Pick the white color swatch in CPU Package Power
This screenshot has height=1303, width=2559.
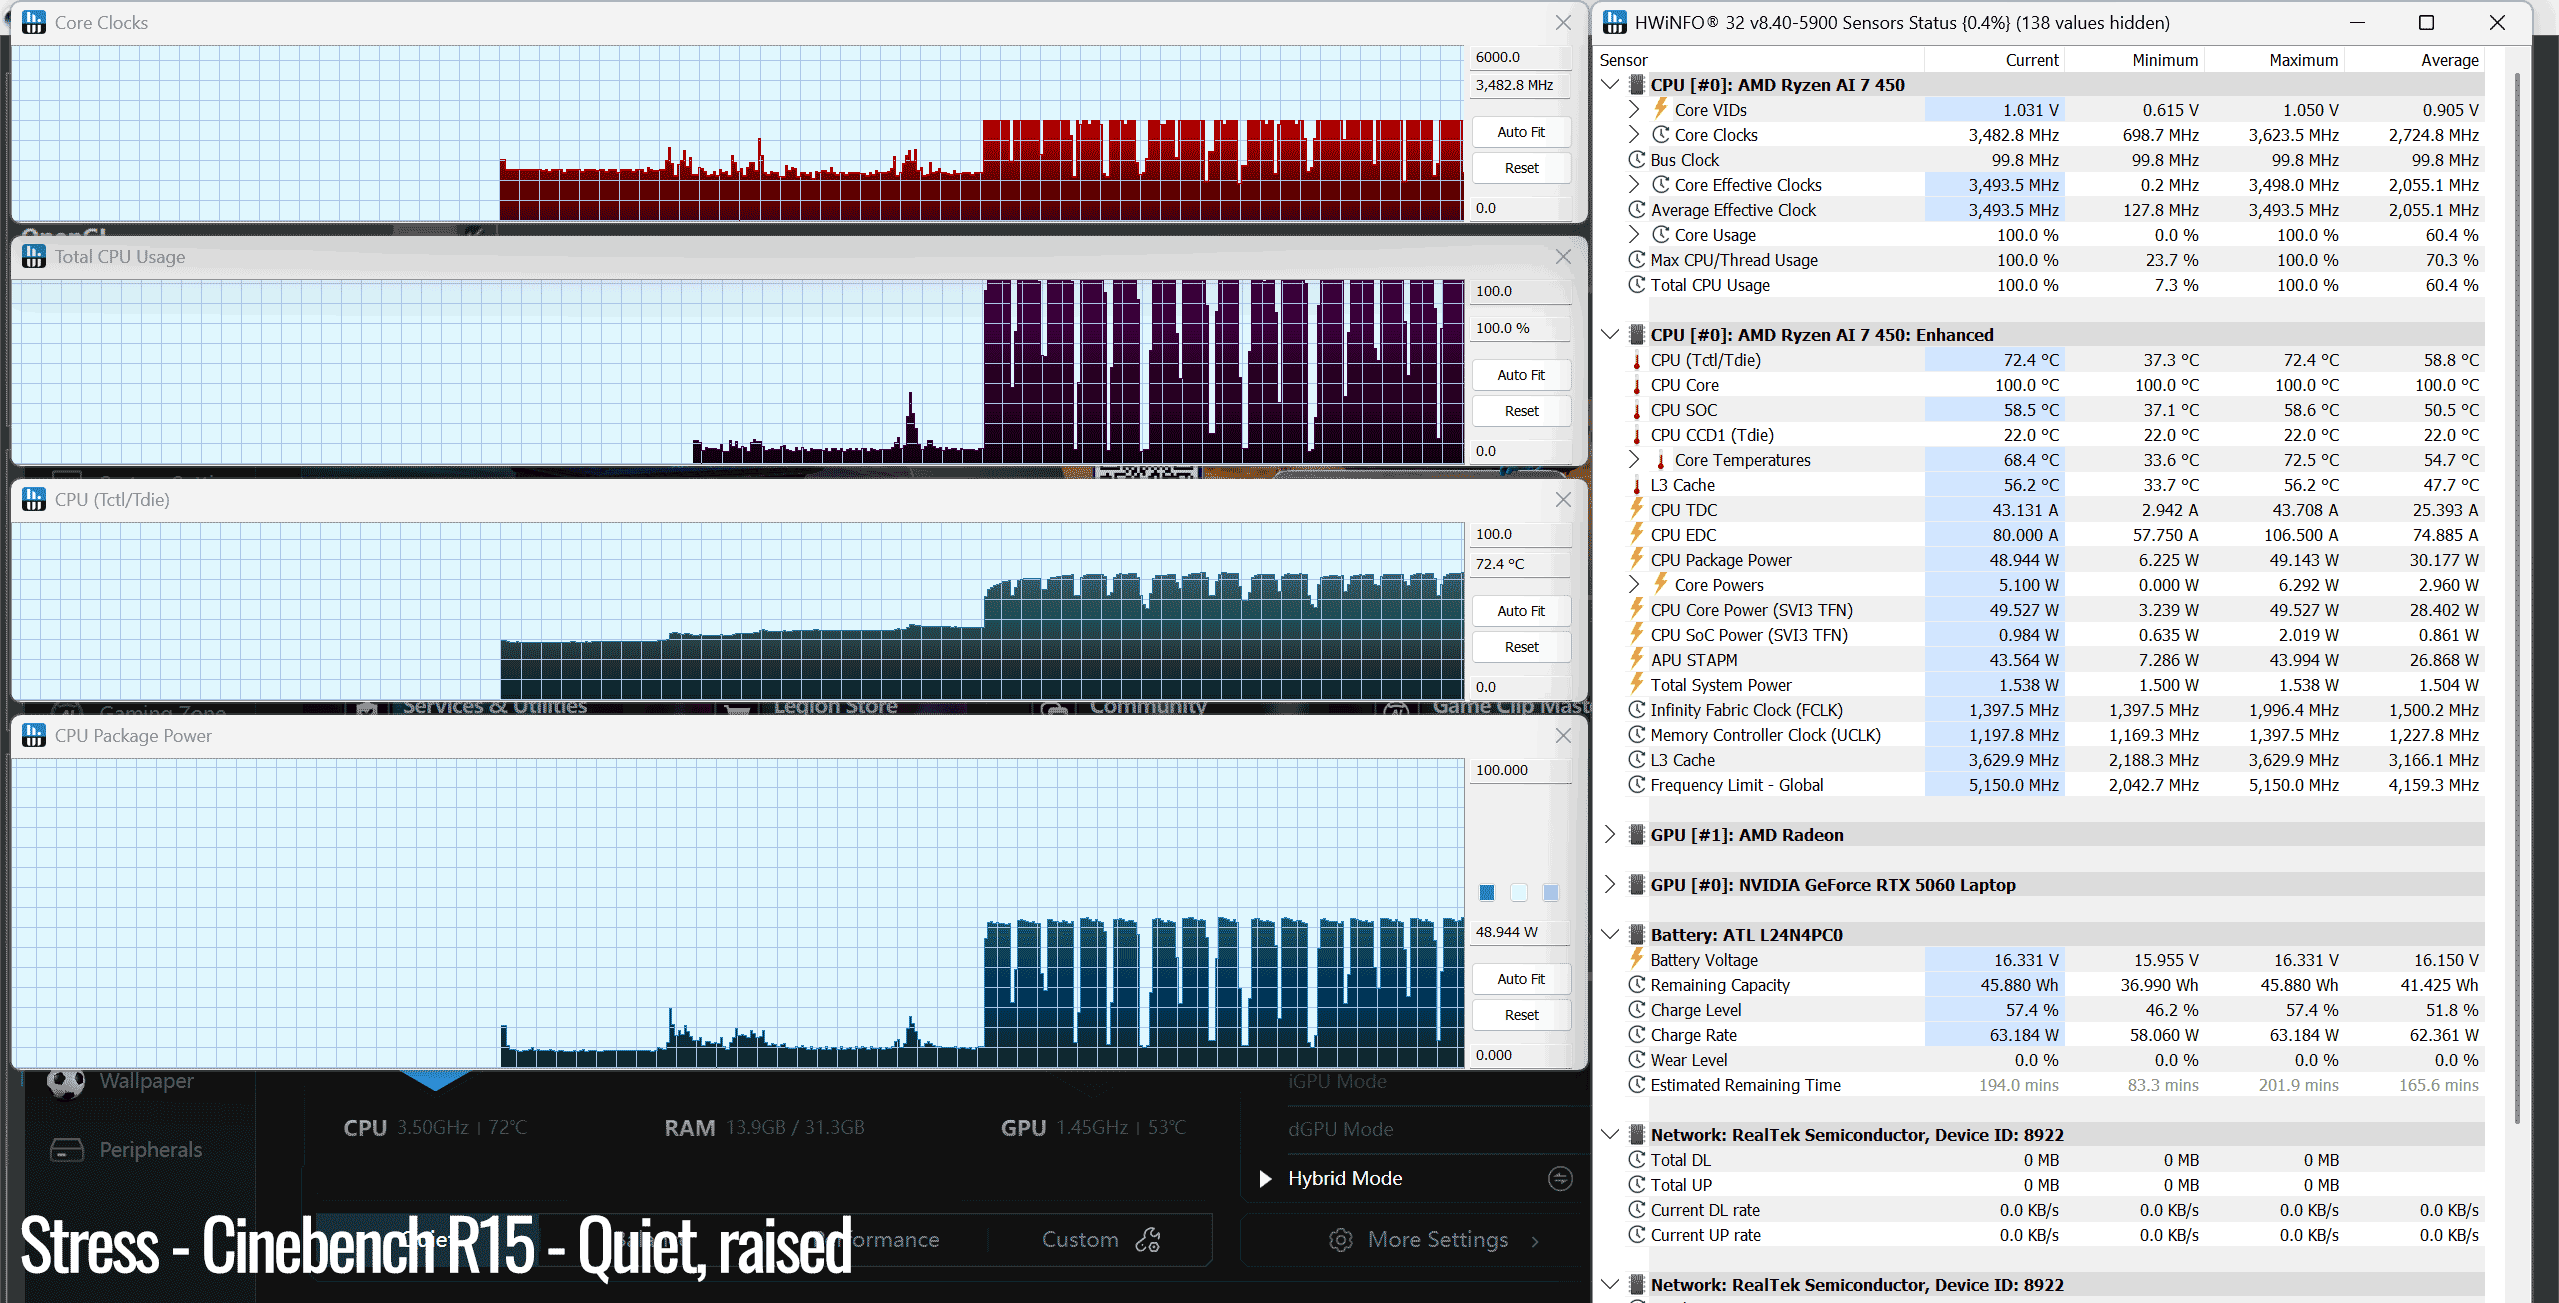[x=1519, y=892]
